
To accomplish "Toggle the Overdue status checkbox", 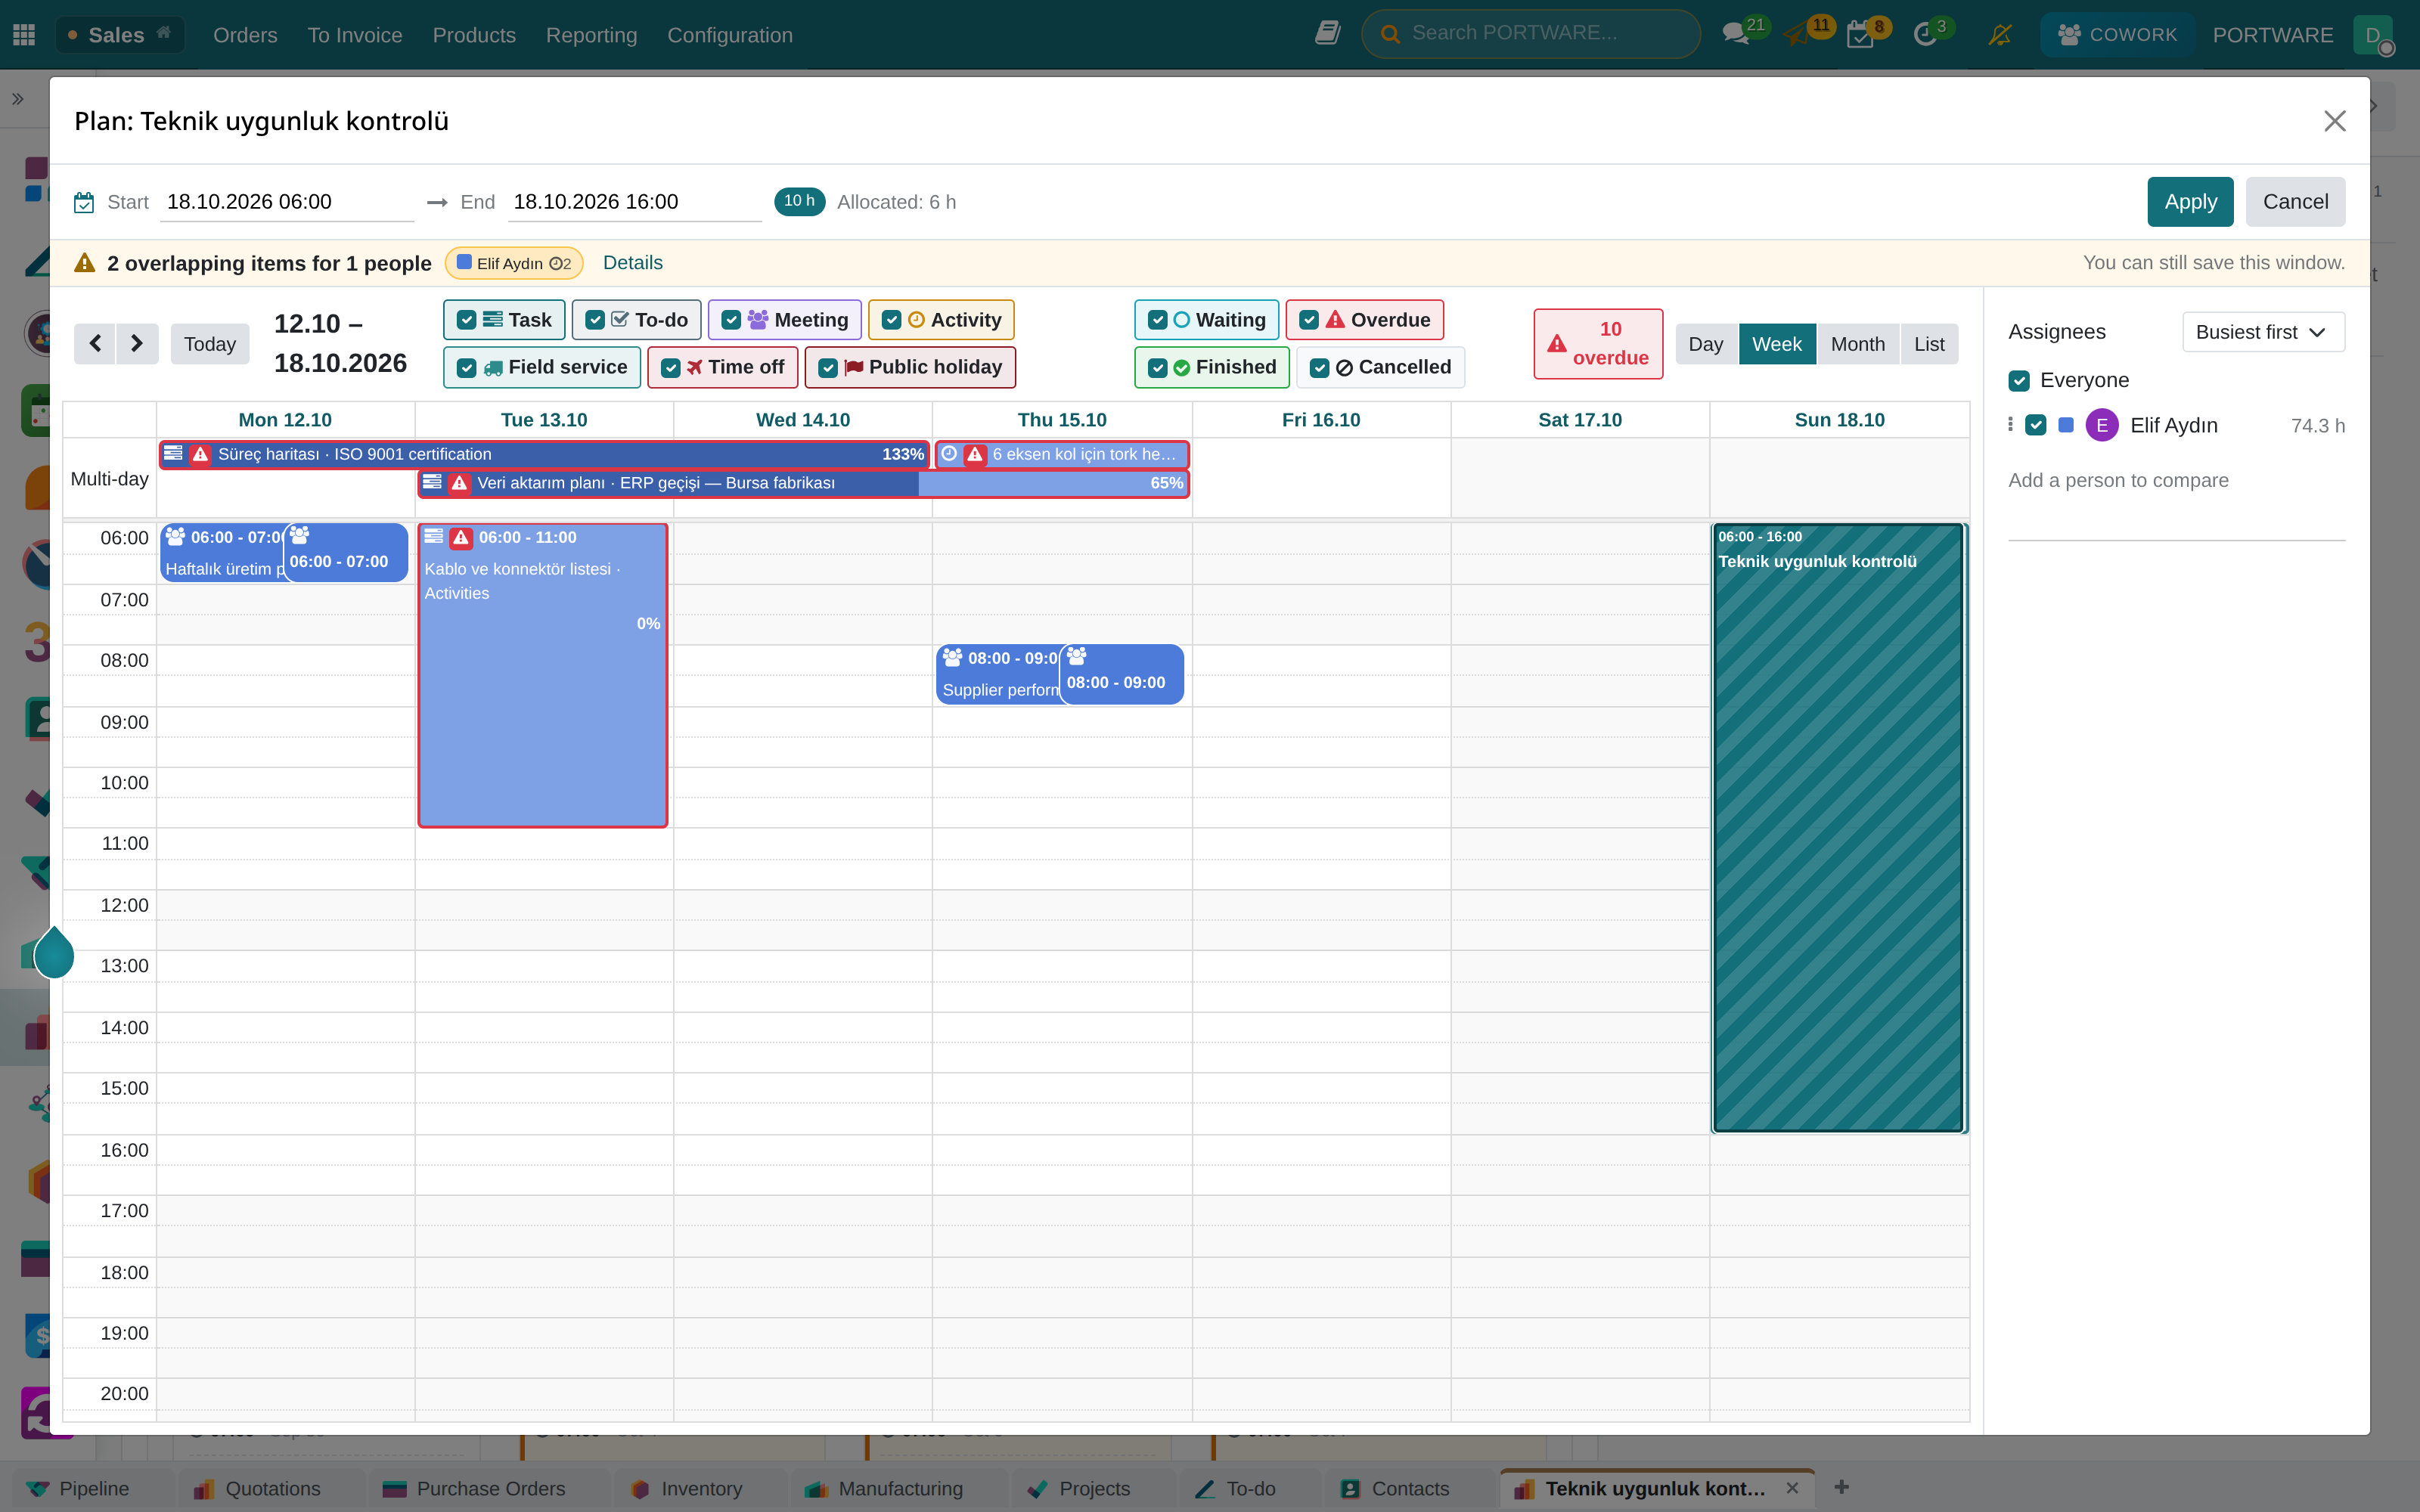I will (1309, 320).
